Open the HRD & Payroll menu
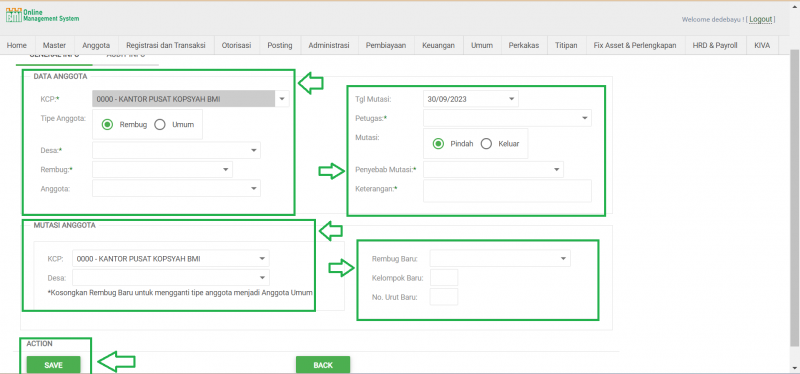Image resolution: width=800 pixels, height=374 pixels. point(715,45)
